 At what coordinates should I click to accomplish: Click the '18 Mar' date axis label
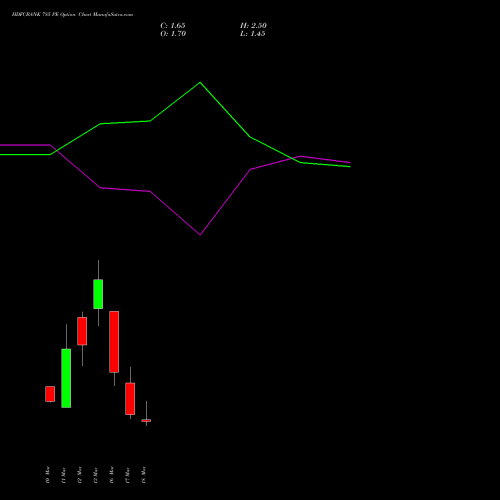144,475
